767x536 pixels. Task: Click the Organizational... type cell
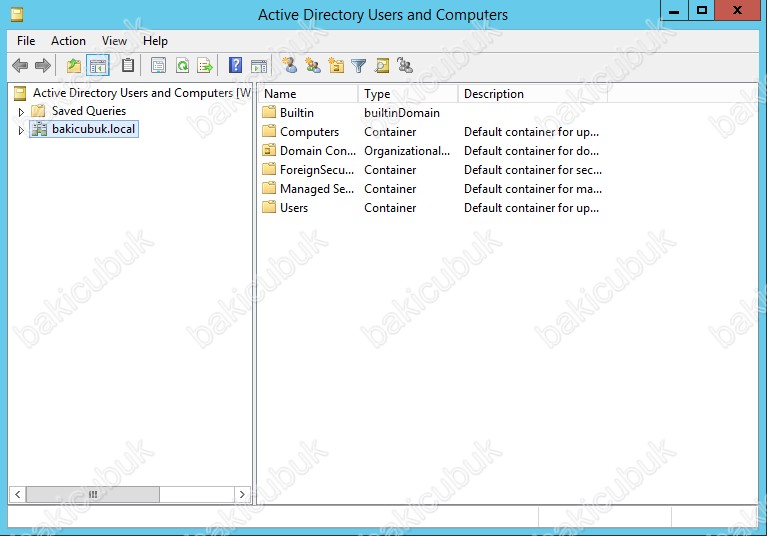[407, 151]
